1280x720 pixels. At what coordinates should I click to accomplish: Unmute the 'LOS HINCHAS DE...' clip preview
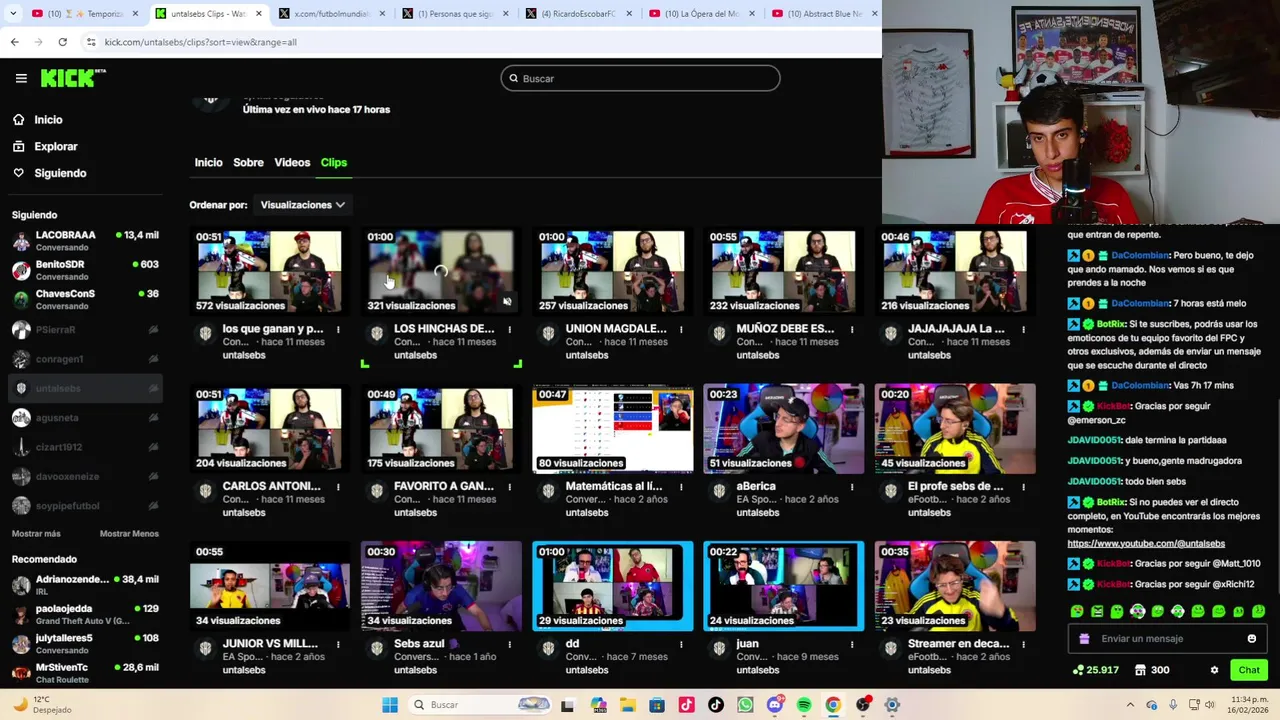click(507, 301)
